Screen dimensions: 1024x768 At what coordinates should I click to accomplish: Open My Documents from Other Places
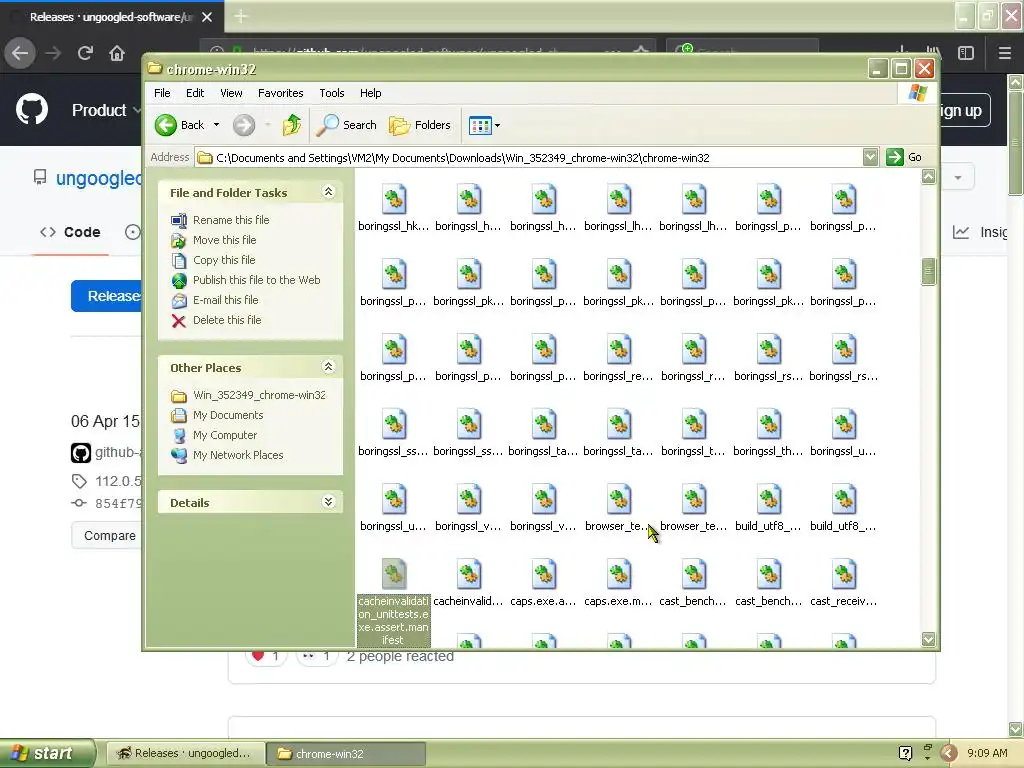click(x=228, y=415)
